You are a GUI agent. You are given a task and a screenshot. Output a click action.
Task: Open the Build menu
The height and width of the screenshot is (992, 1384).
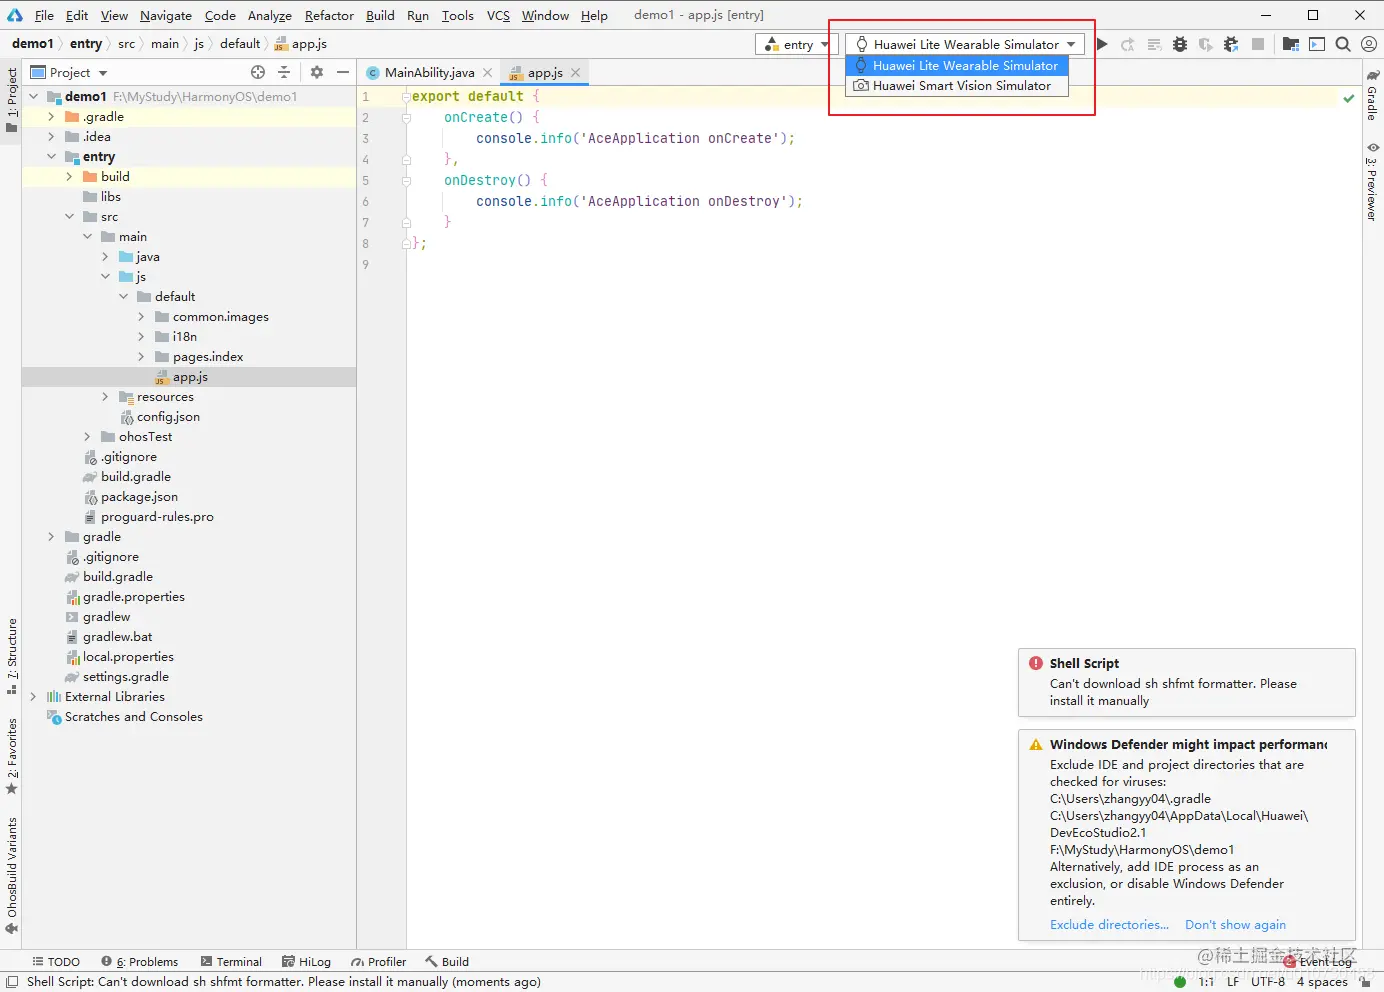pyautogui.click(x=380, y=15)
